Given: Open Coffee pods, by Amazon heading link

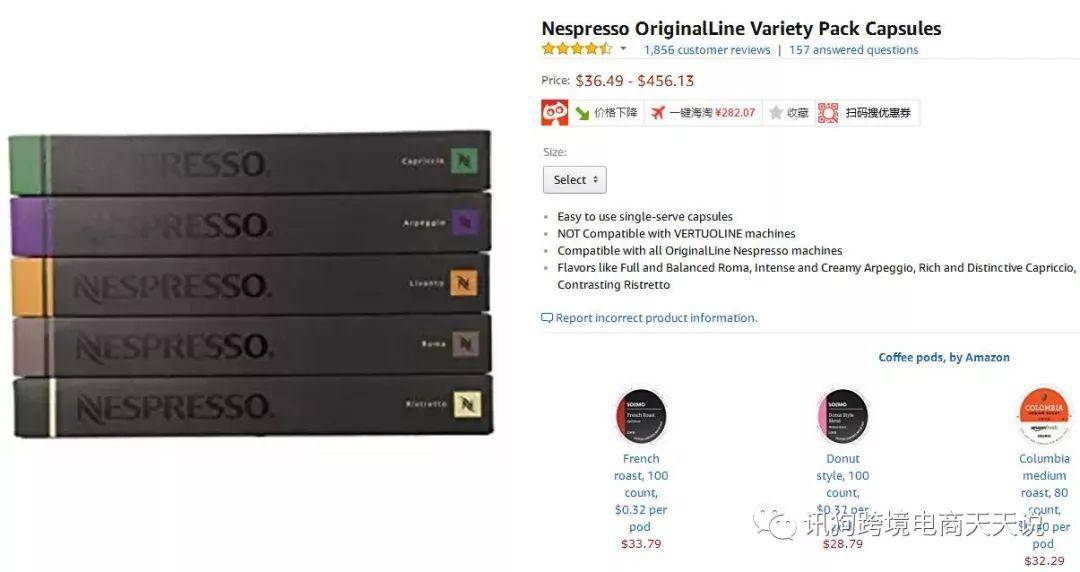Looking at the screenshot, I should (944, 357).
